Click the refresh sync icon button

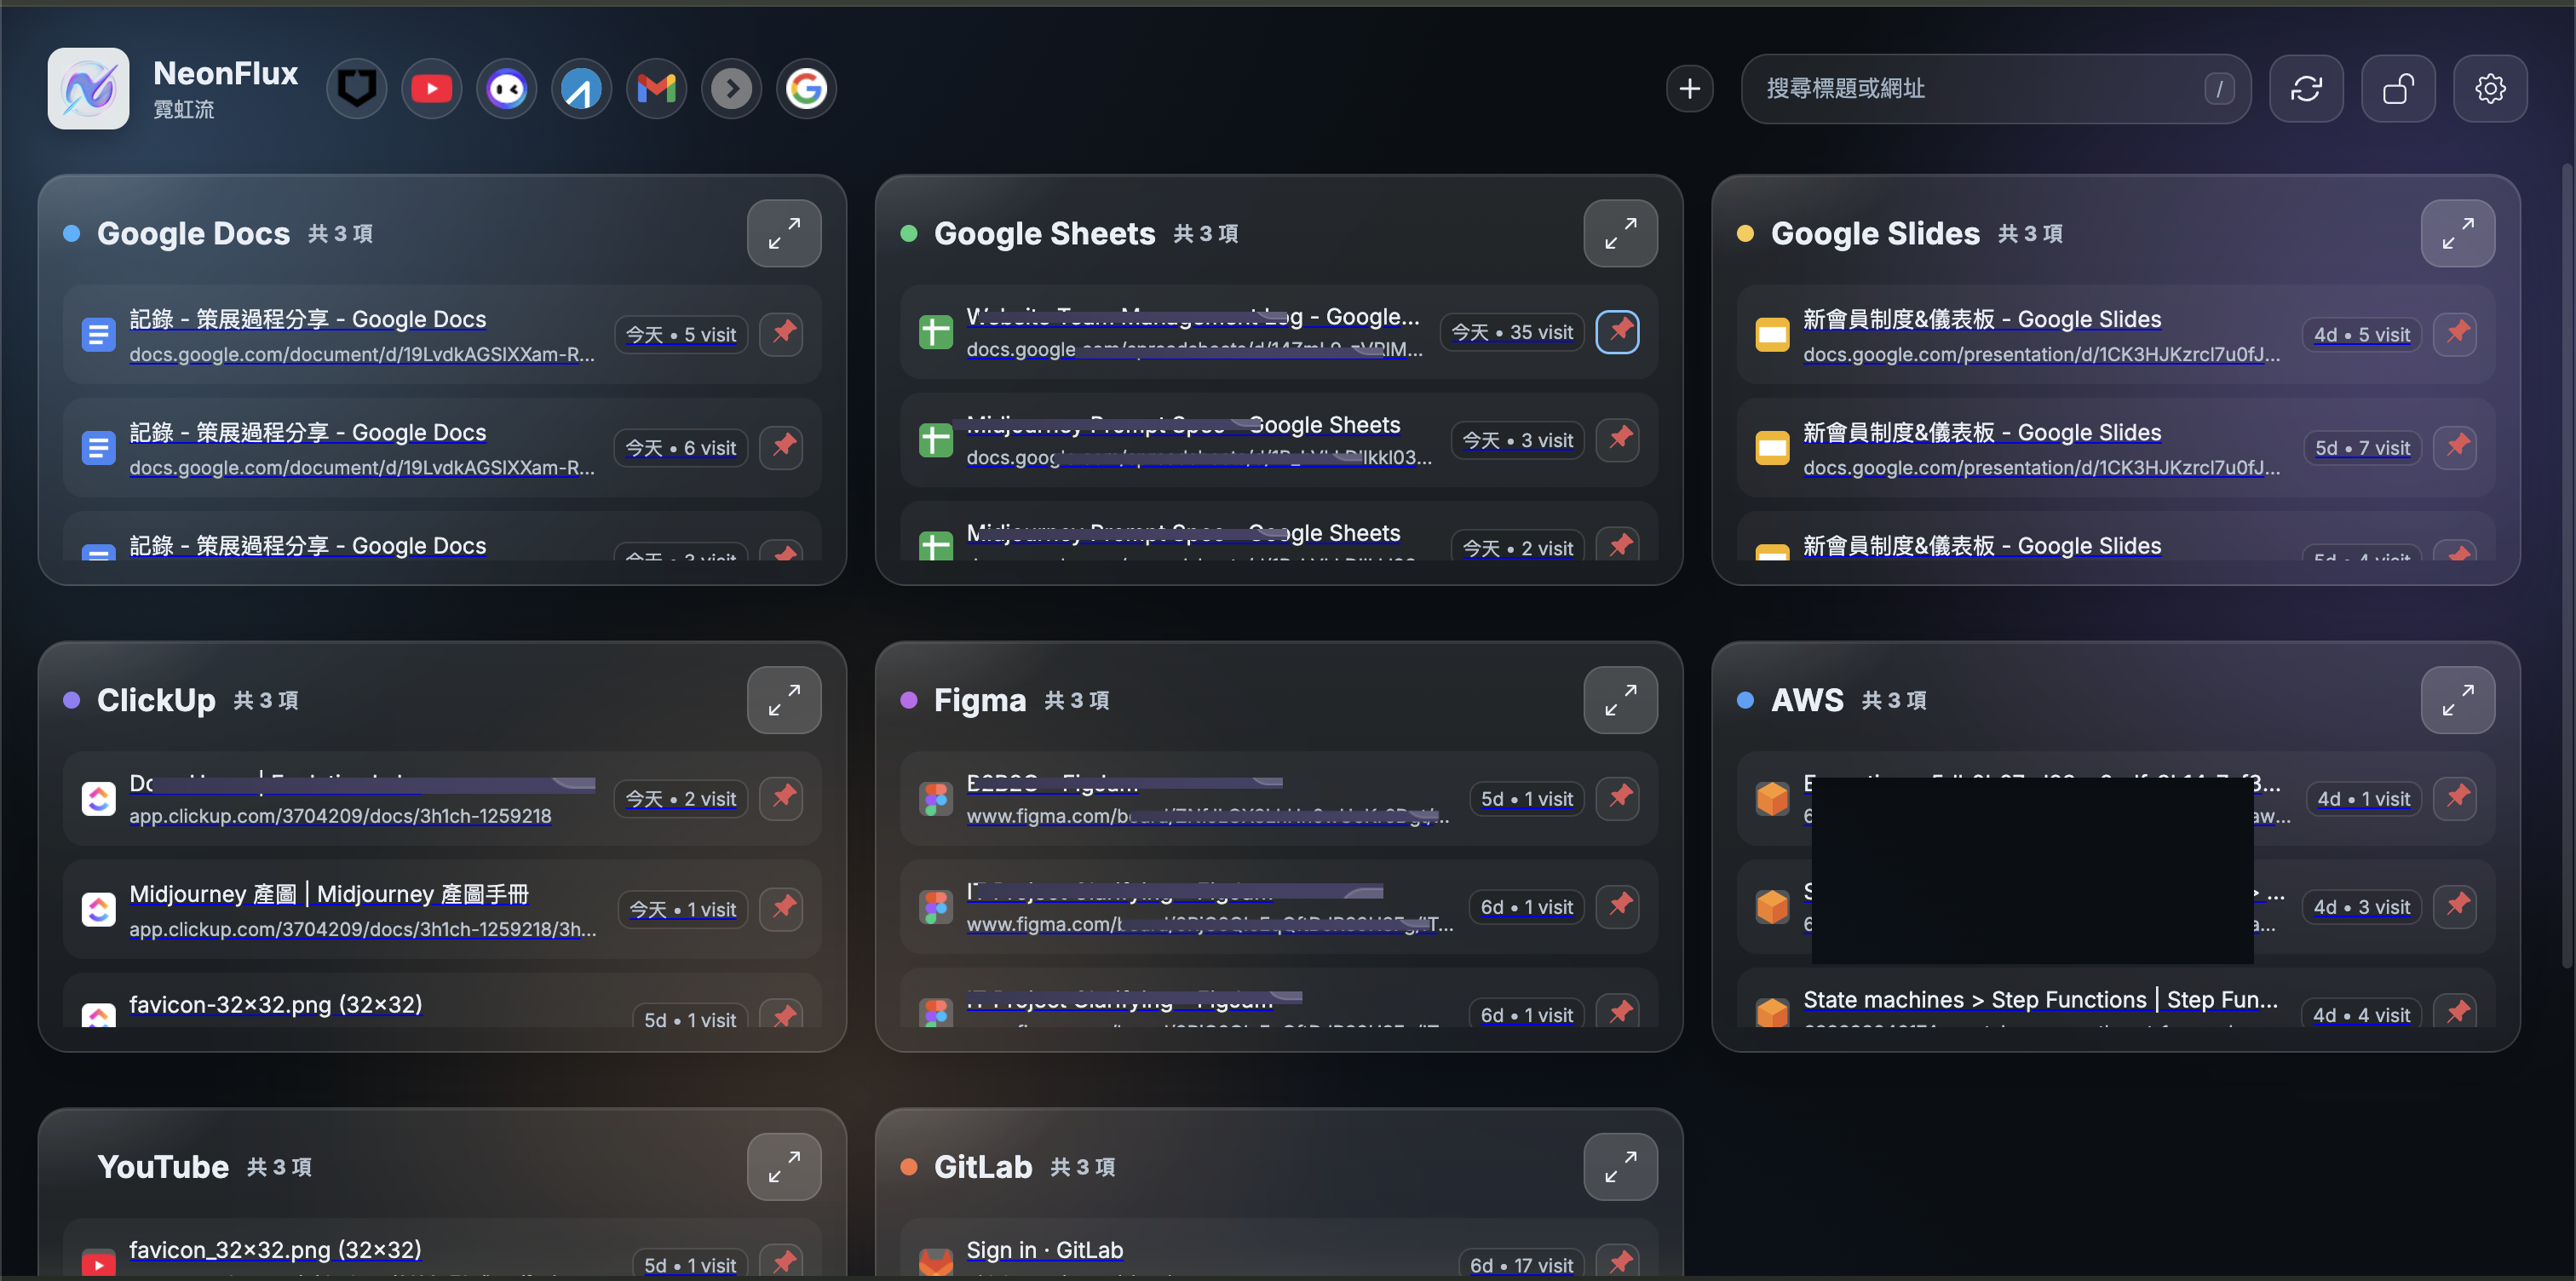point(2306,89)
